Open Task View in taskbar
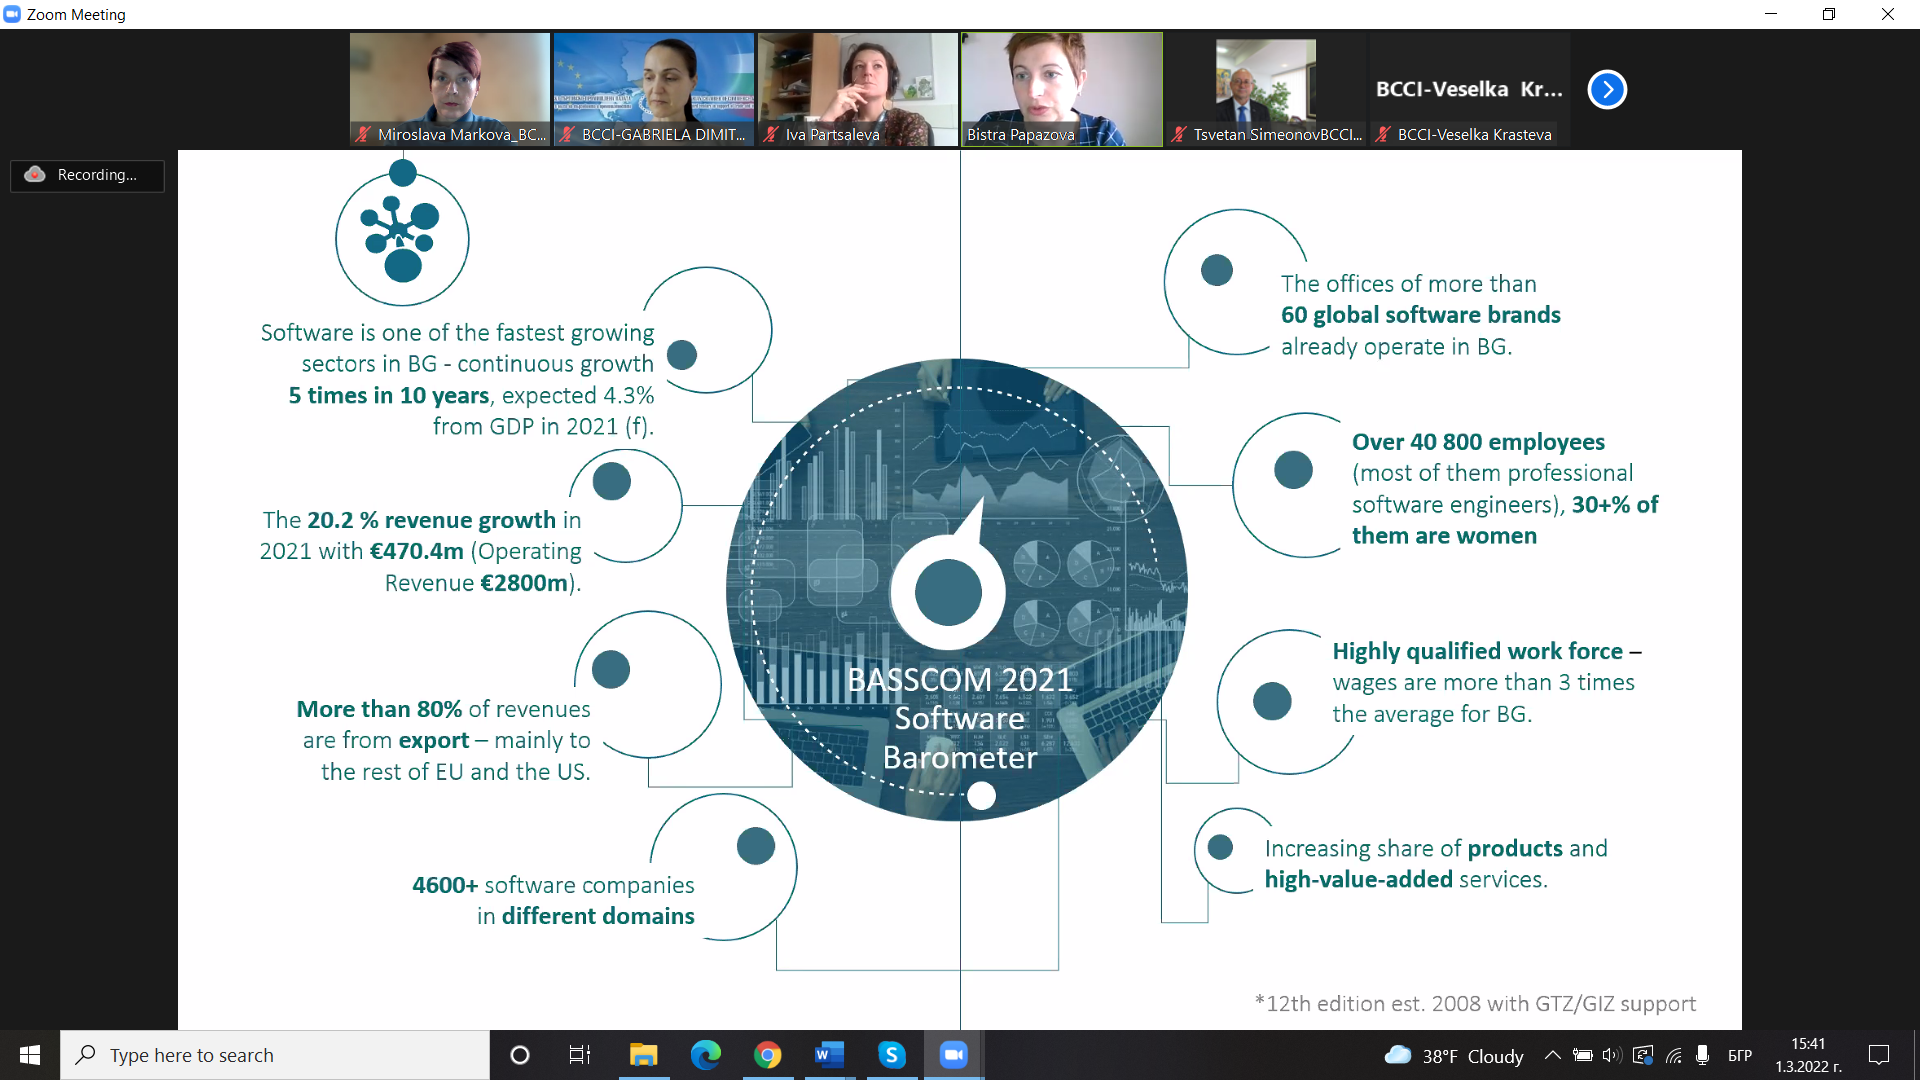 pyautogui.click(x=580, y=1055)
